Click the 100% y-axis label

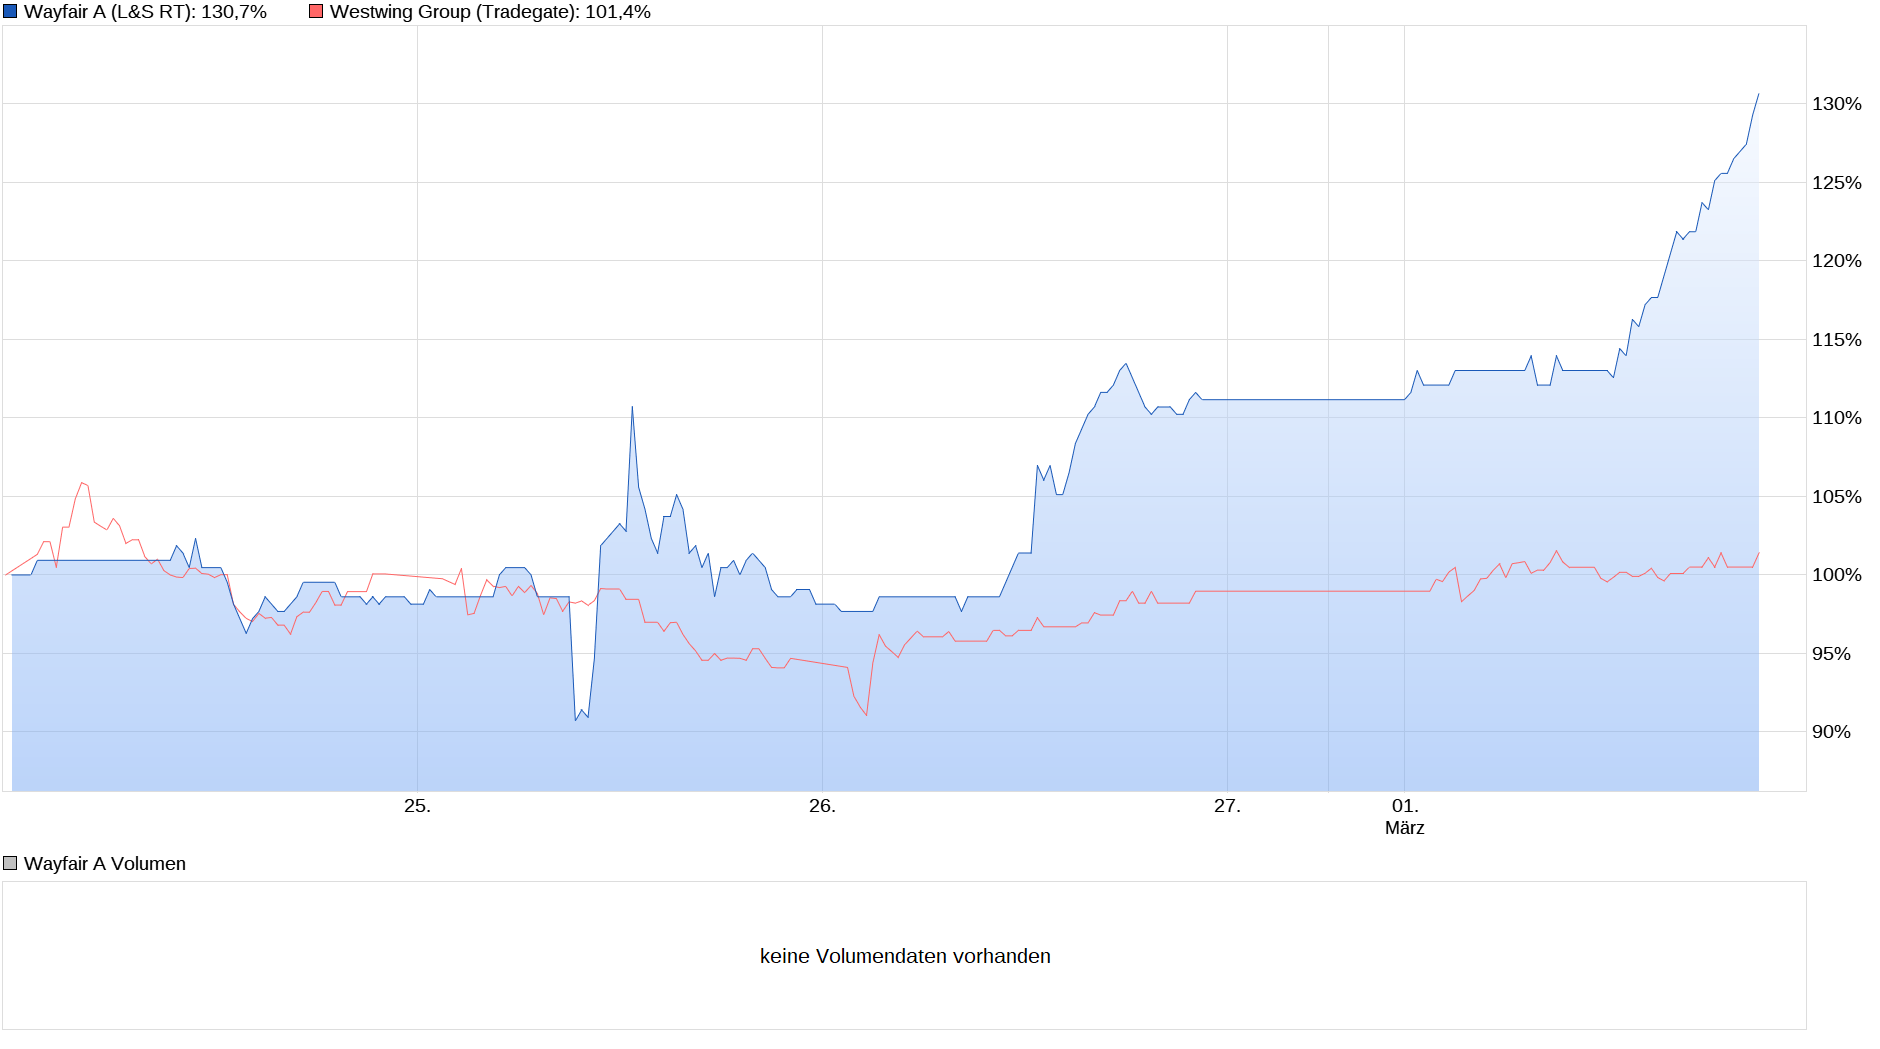tap(1836, 575)
